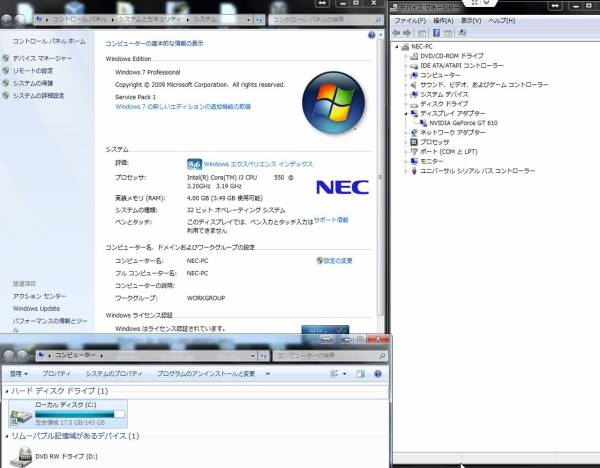Open change view dropdown in Computer window

point(345,374)
